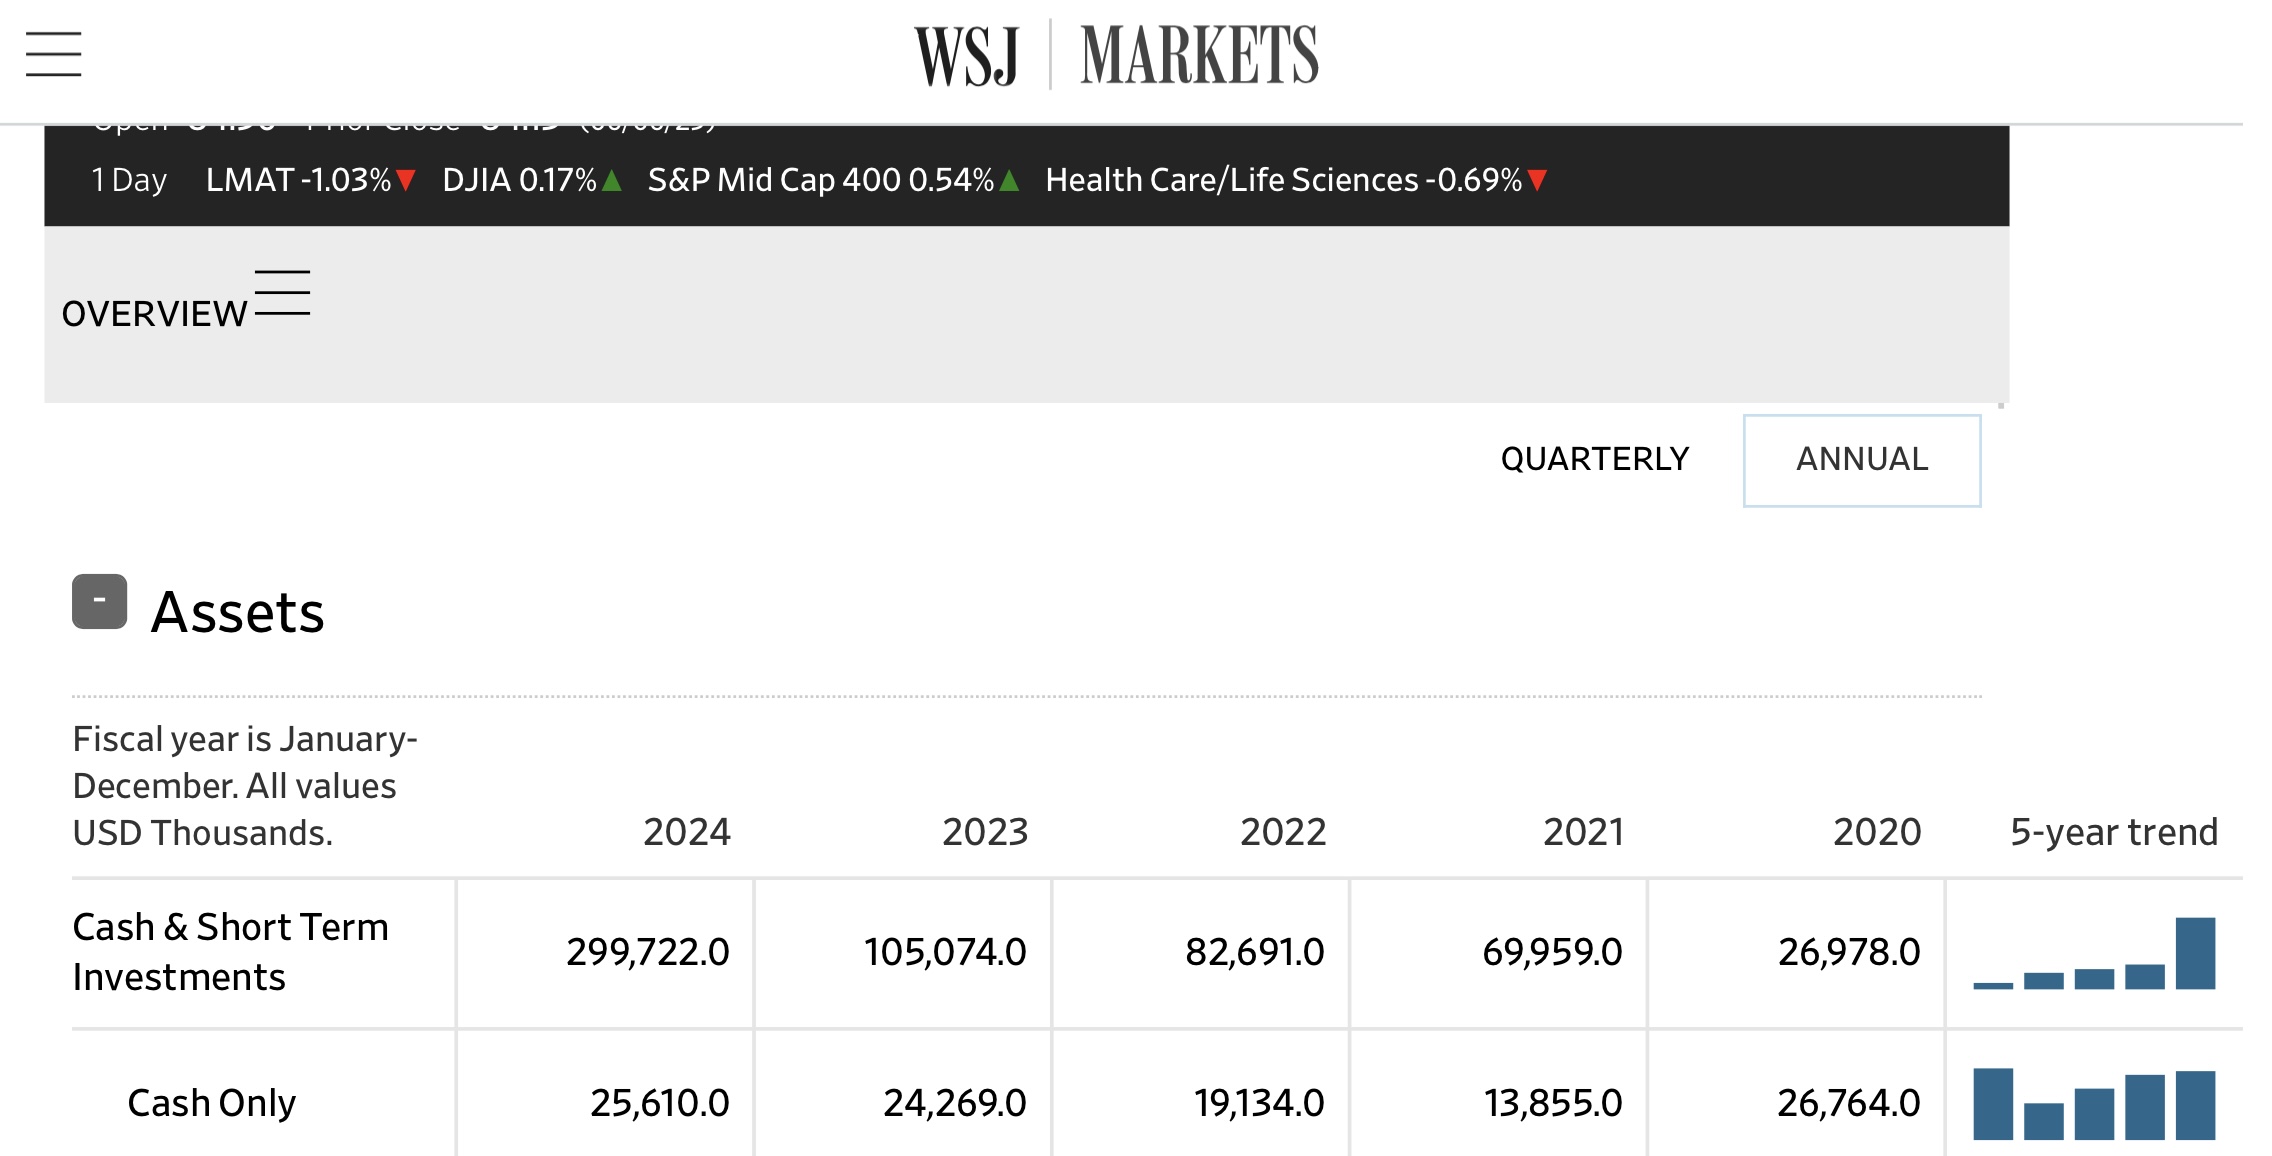Click the Cash & Short Term trend chart
The image size is (2272, 1156).
click(x=2093, y=953)
